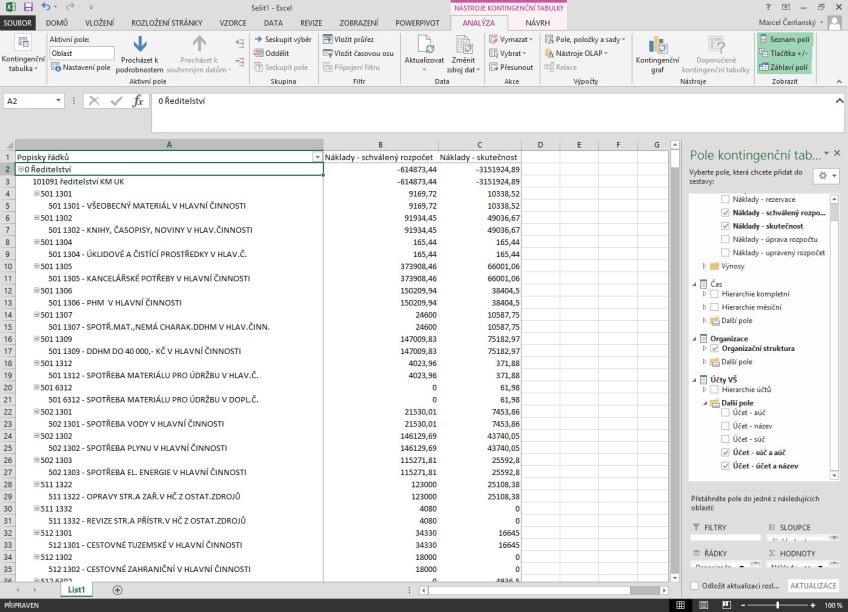Viewport: 848px width, 612px height.
Task: Add a new sheet with plus icon
Action: 117,590
